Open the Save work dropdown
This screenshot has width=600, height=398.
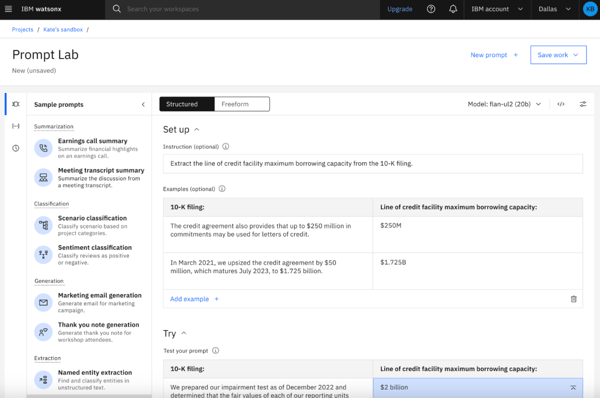[x=558, y=55]
